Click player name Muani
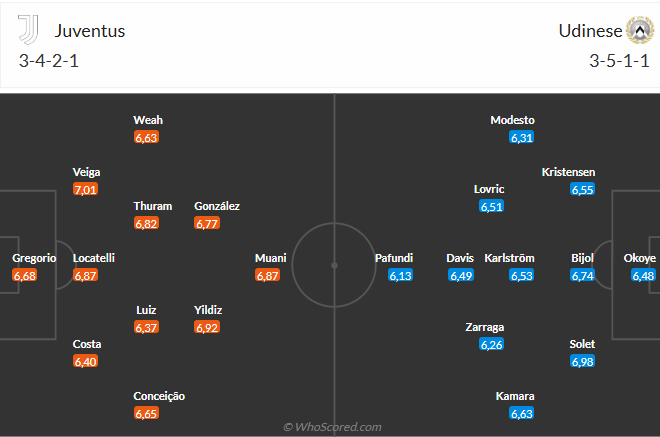Viewport: 660px width, 437px height. pyautogui.click(x=270, y=258)
